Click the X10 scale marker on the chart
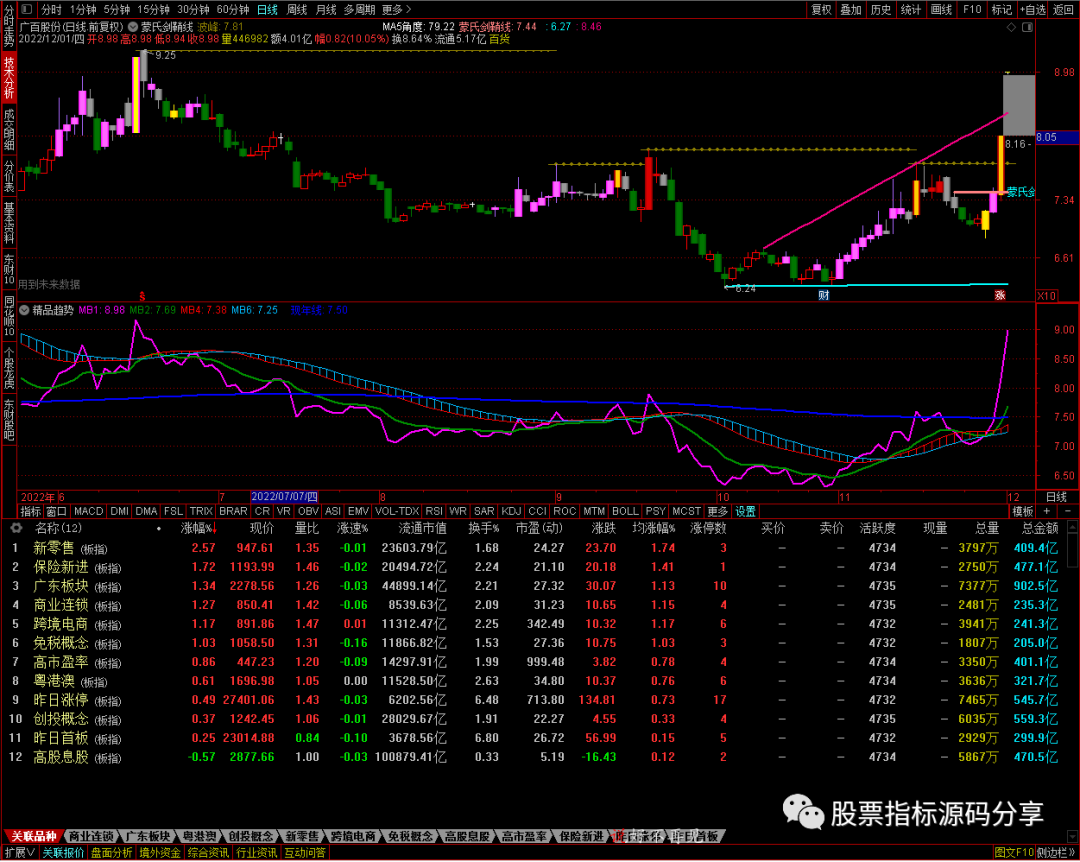Image resolution: width=1080 pixels, height=862 pixels. (x=1046, y=296)
